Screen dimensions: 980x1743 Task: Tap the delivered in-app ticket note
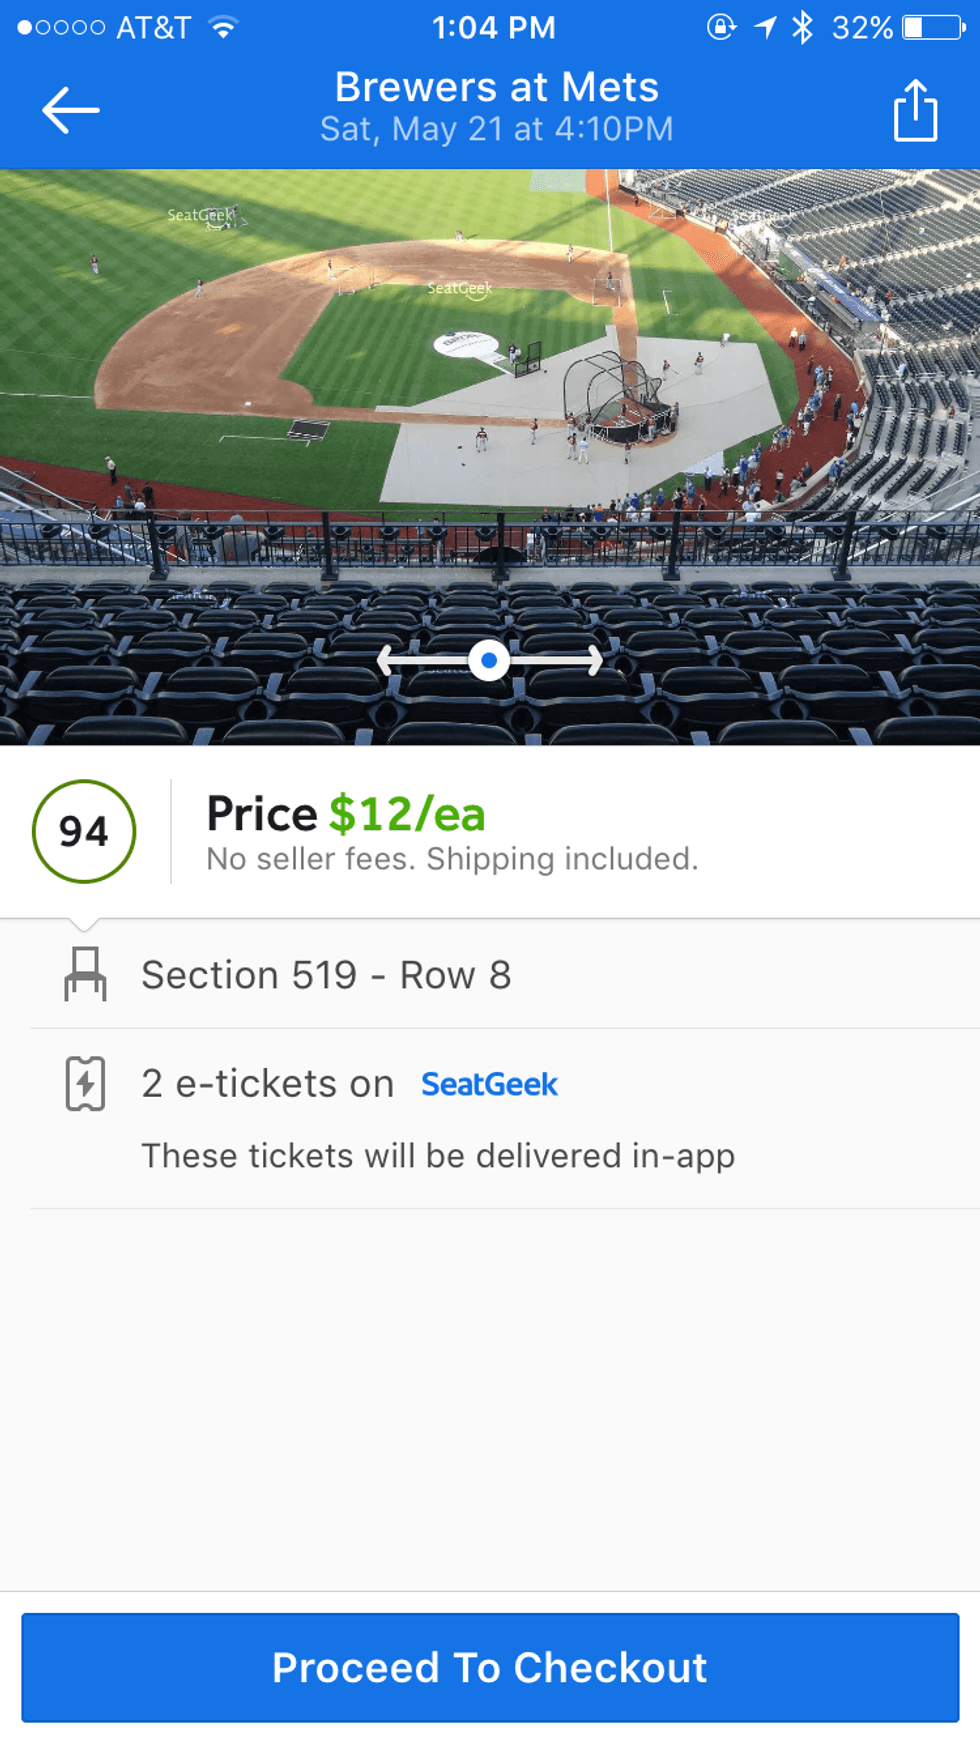tap(438, 1156)
